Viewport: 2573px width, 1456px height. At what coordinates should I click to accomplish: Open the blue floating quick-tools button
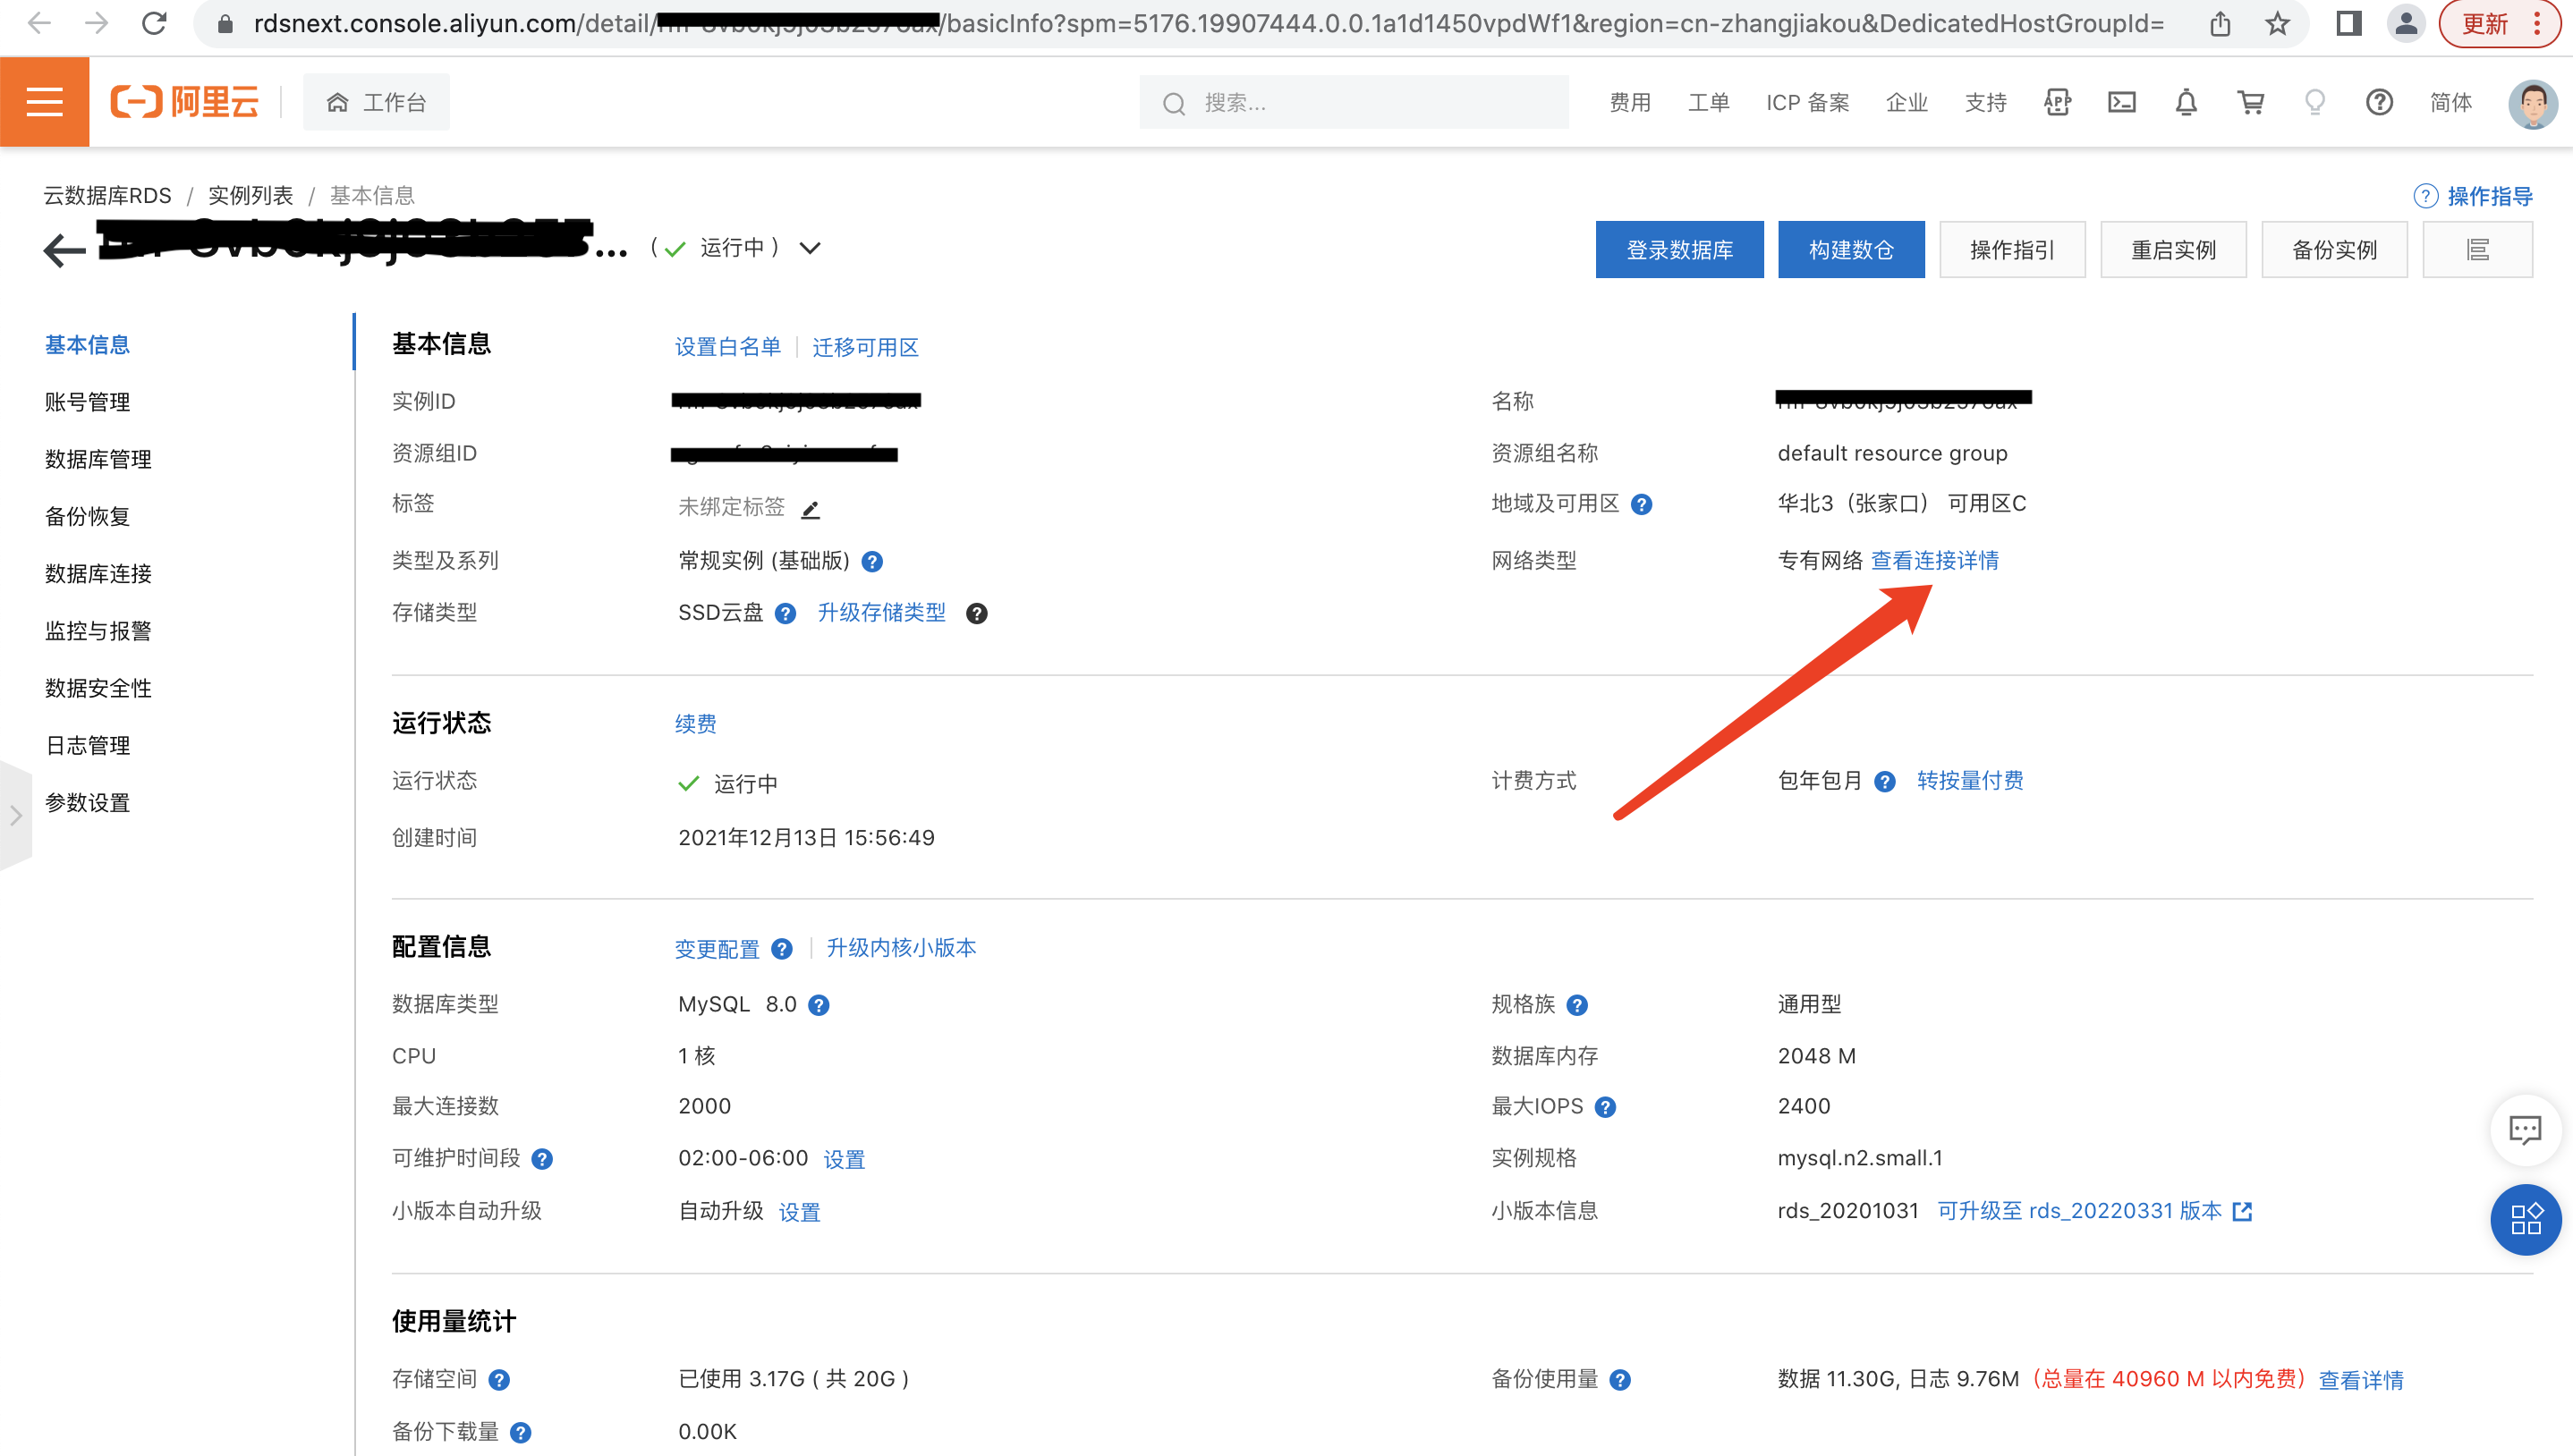[x=2525, y=1219]
